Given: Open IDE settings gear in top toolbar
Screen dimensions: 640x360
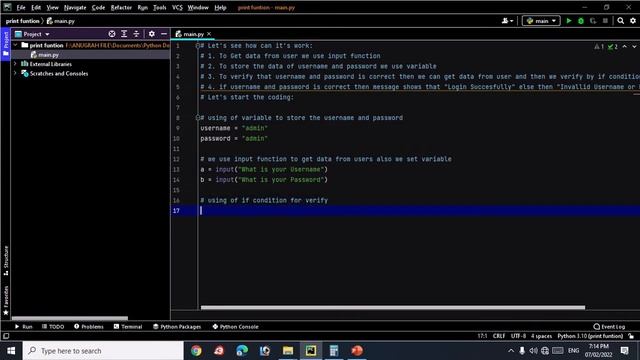Looking at the screenshot, I should 633,21.
